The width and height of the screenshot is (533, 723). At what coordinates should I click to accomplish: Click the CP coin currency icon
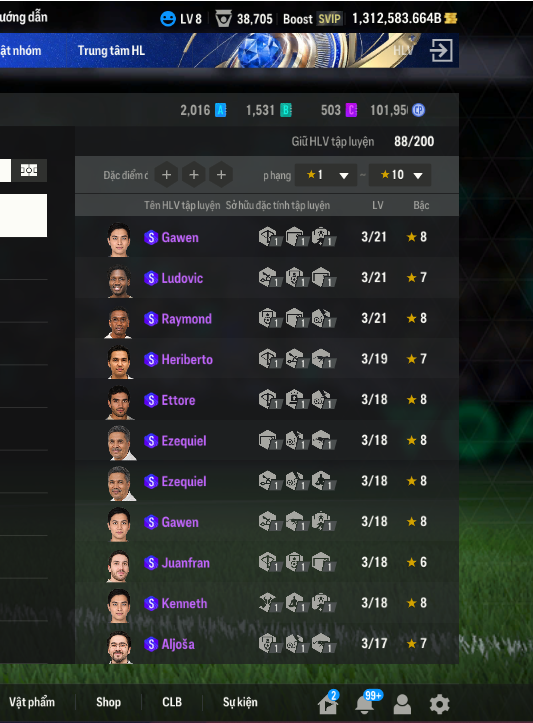[x=419, y=110]
